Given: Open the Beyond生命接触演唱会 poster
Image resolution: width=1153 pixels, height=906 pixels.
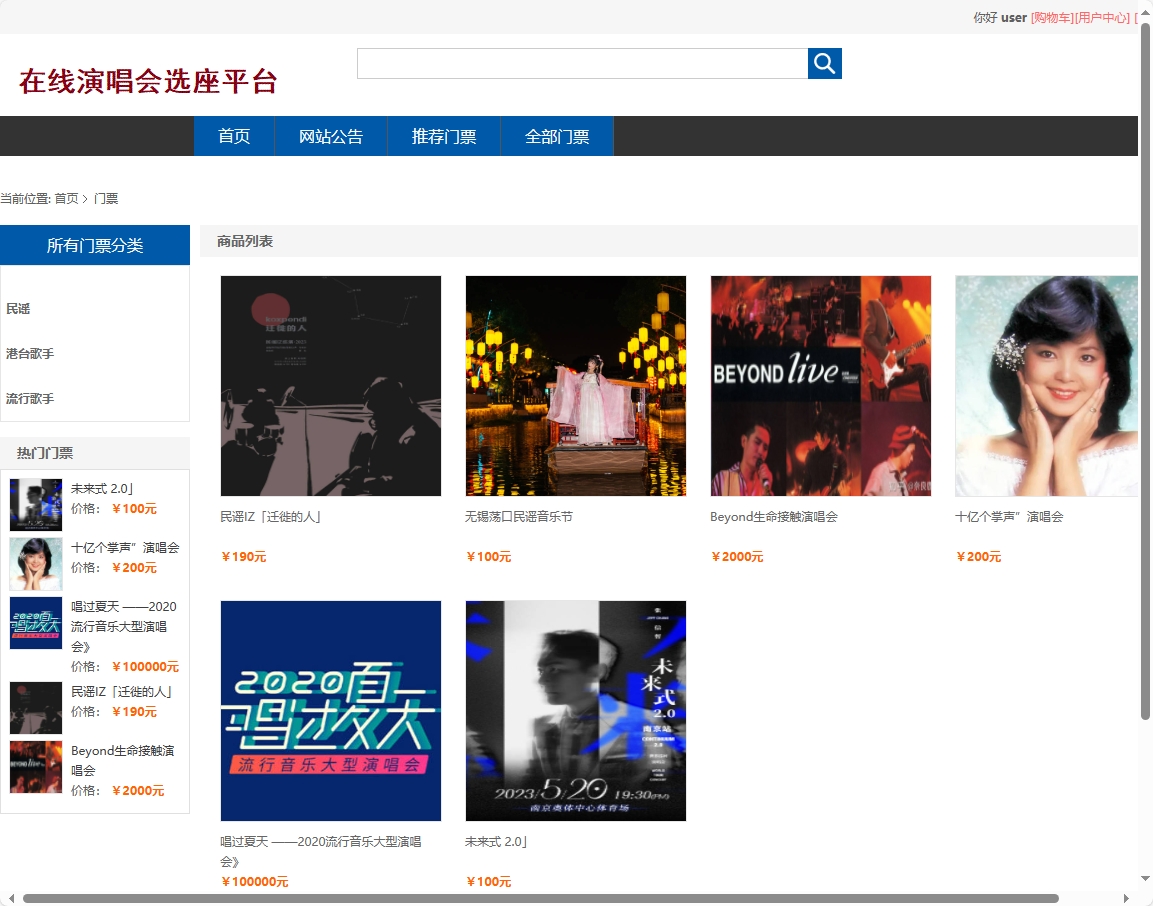Looking at the screenshot, I should (x=820, y=386).
